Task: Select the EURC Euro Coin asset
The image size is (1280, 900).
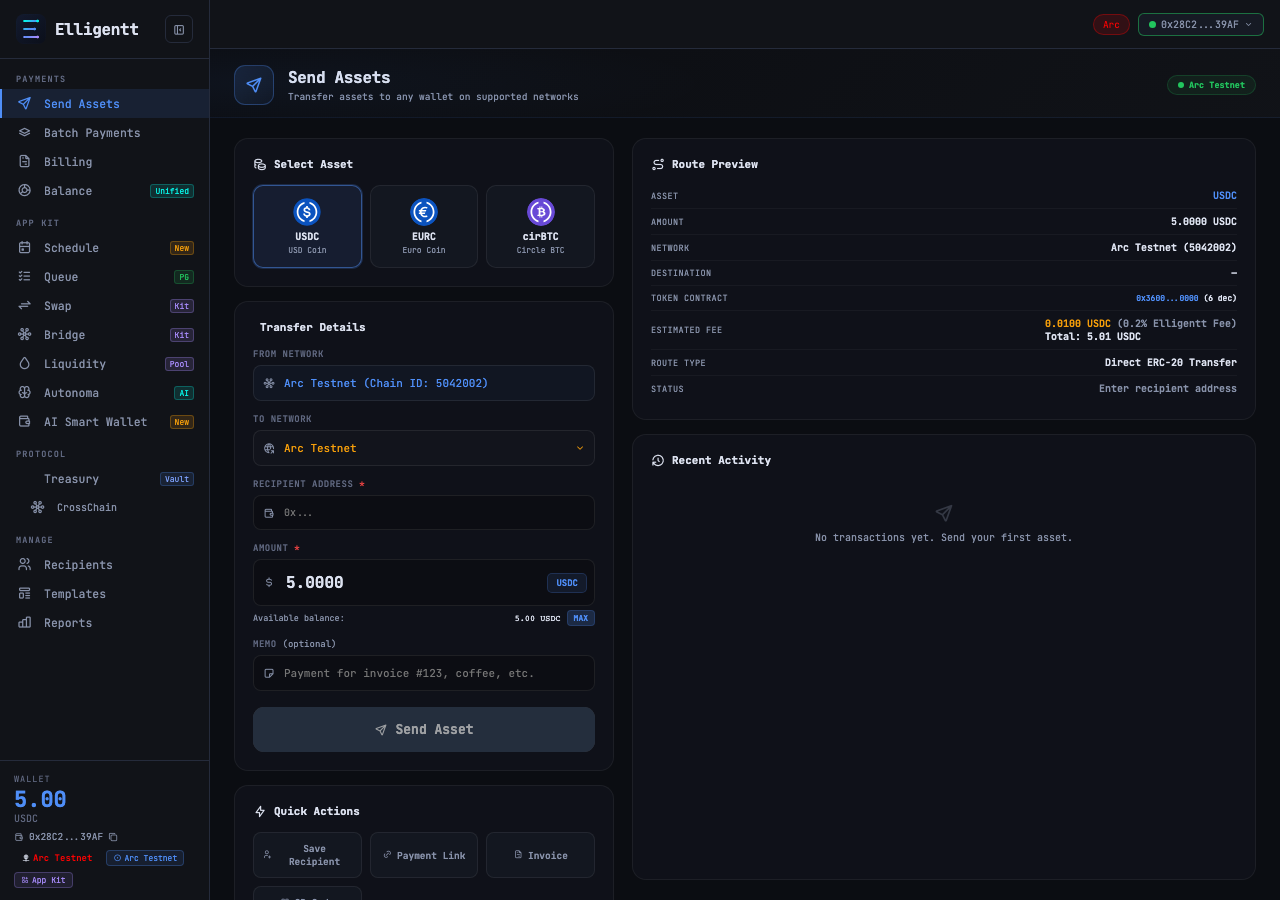Action: 424,226
